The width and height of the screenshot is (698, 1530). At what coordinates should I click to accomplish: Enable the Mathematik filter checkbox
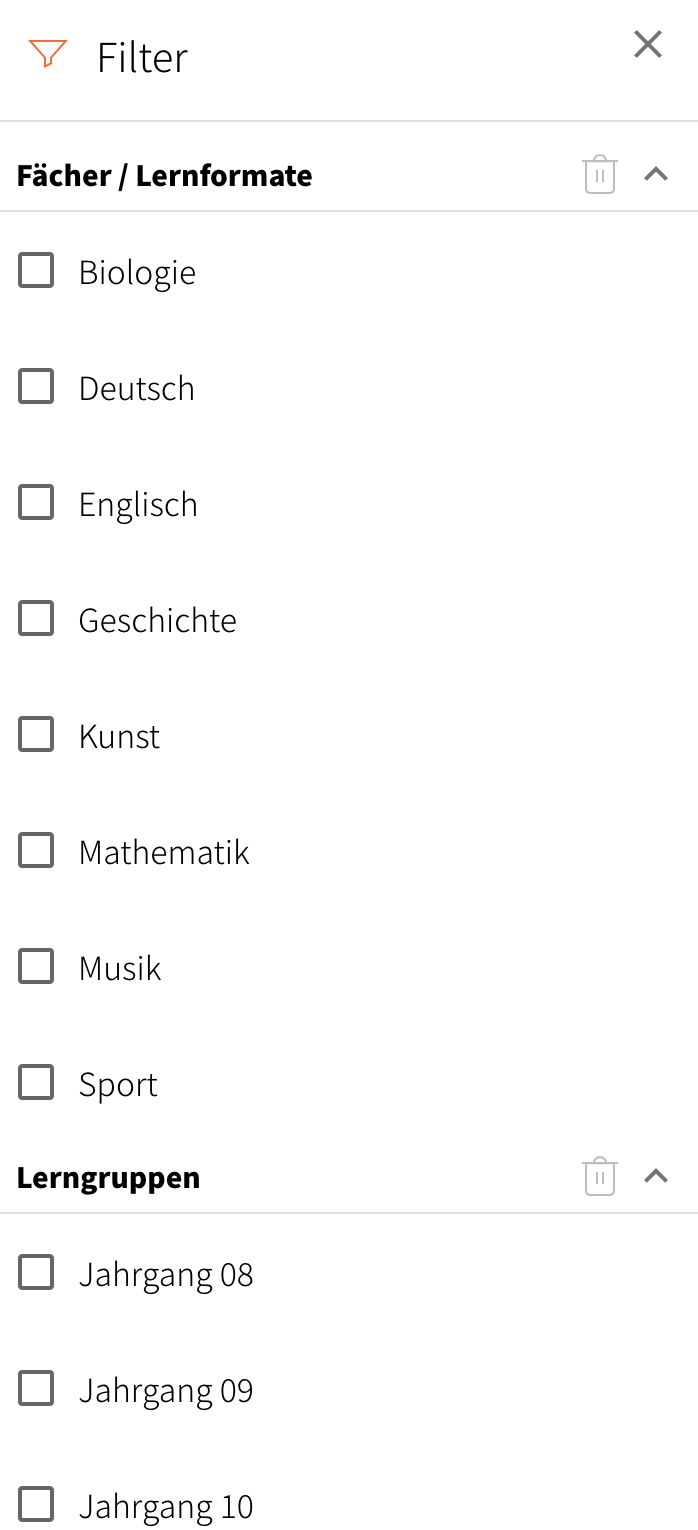click(x=36, y=850)
